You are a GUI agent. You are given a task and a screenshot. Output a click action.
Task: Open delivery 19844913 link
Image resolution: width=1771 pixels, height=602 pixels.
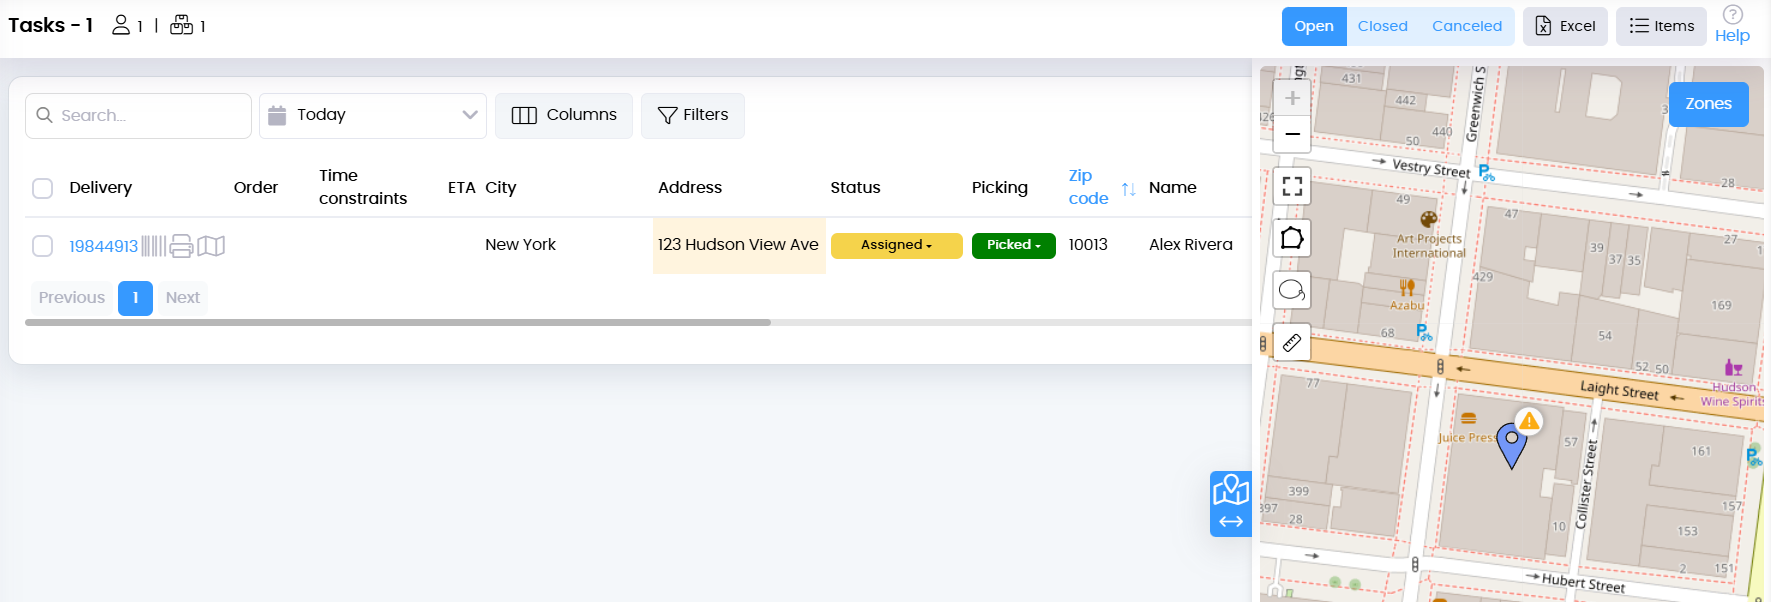coord(103,246)
